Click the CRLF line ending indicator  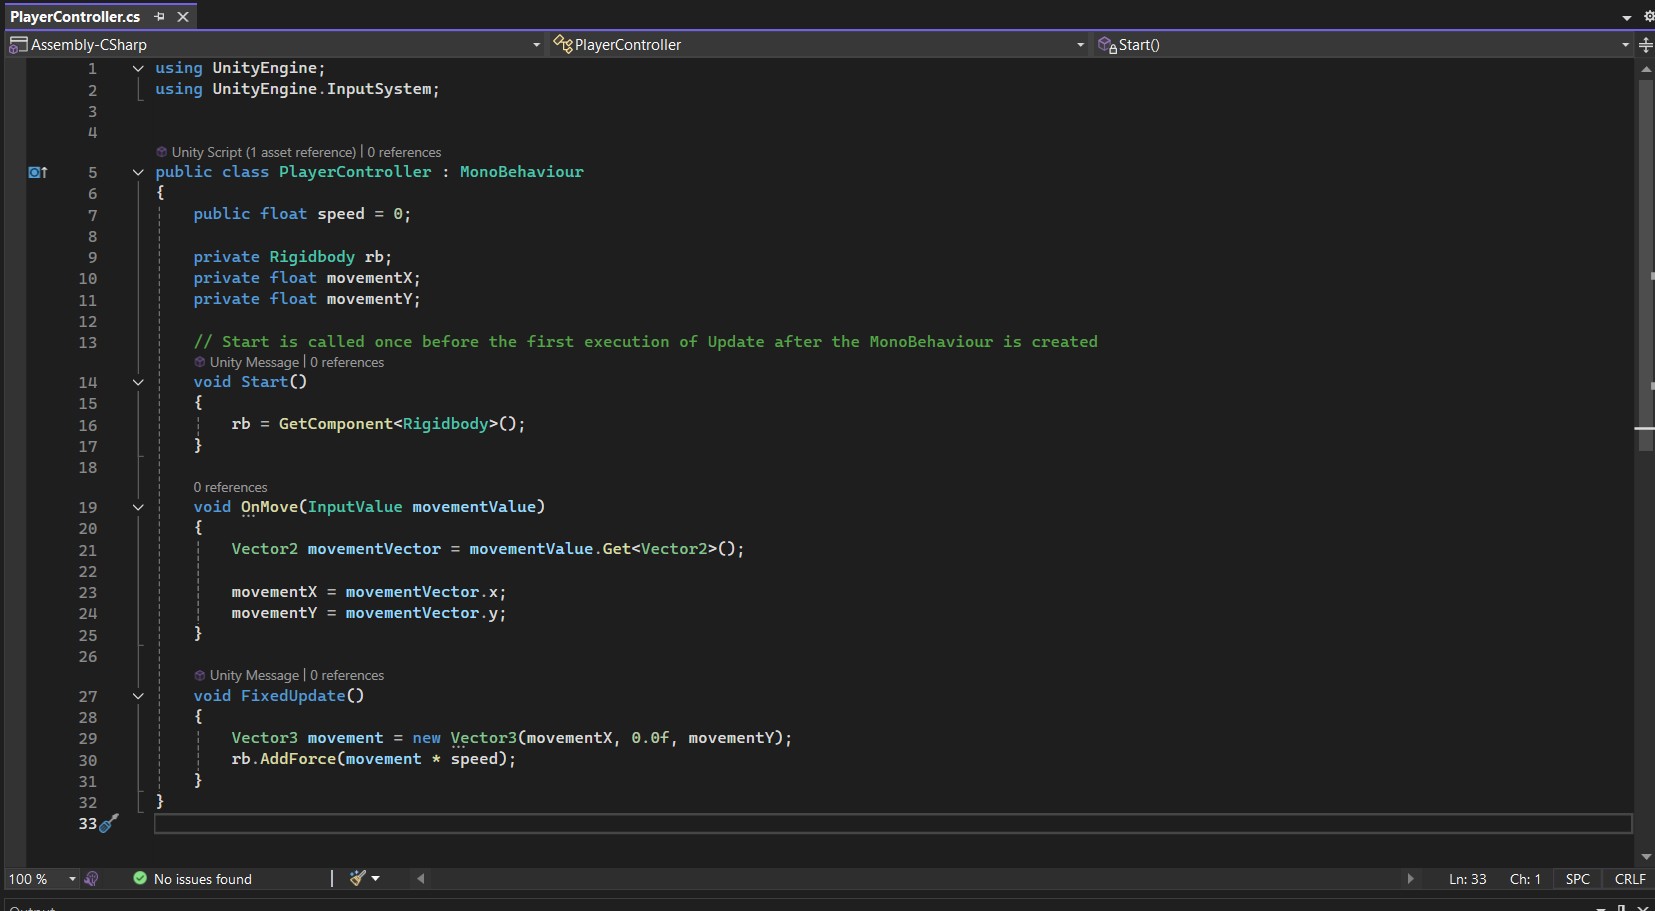pyautogui.click(x=1629, y=879)
